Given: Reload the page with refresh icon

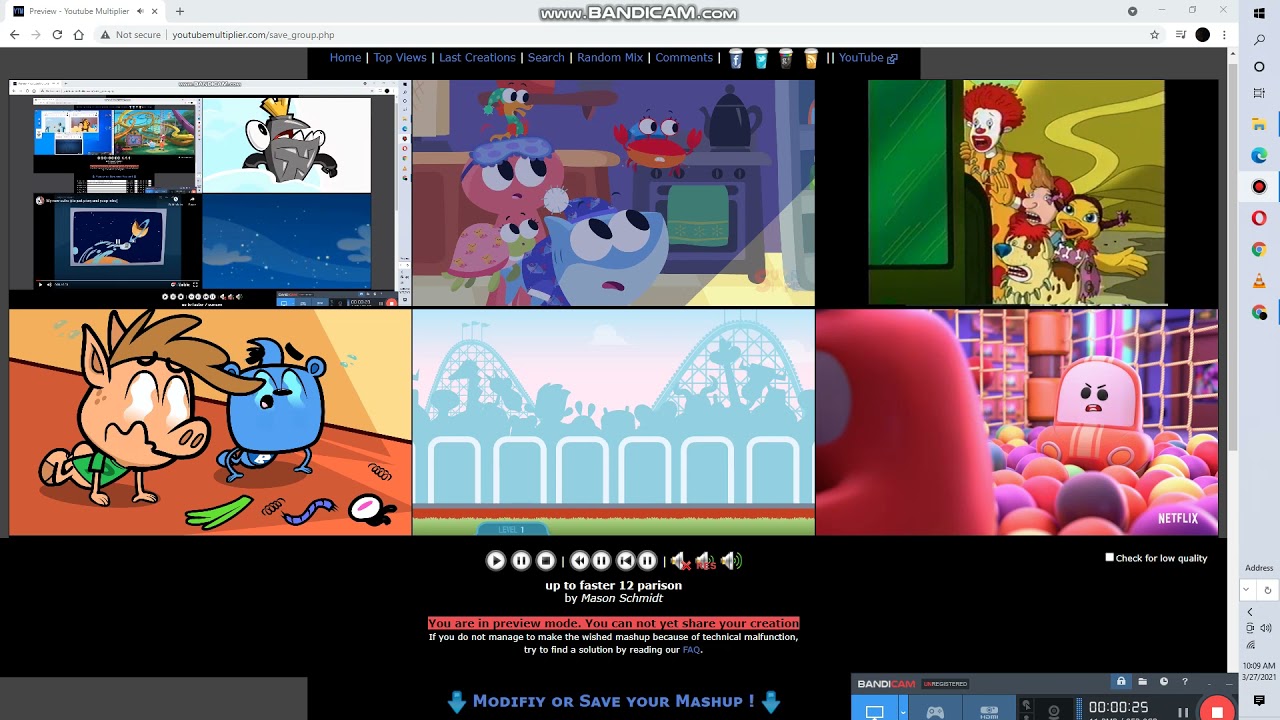Looking at the screenshot, I should [57, 35].
